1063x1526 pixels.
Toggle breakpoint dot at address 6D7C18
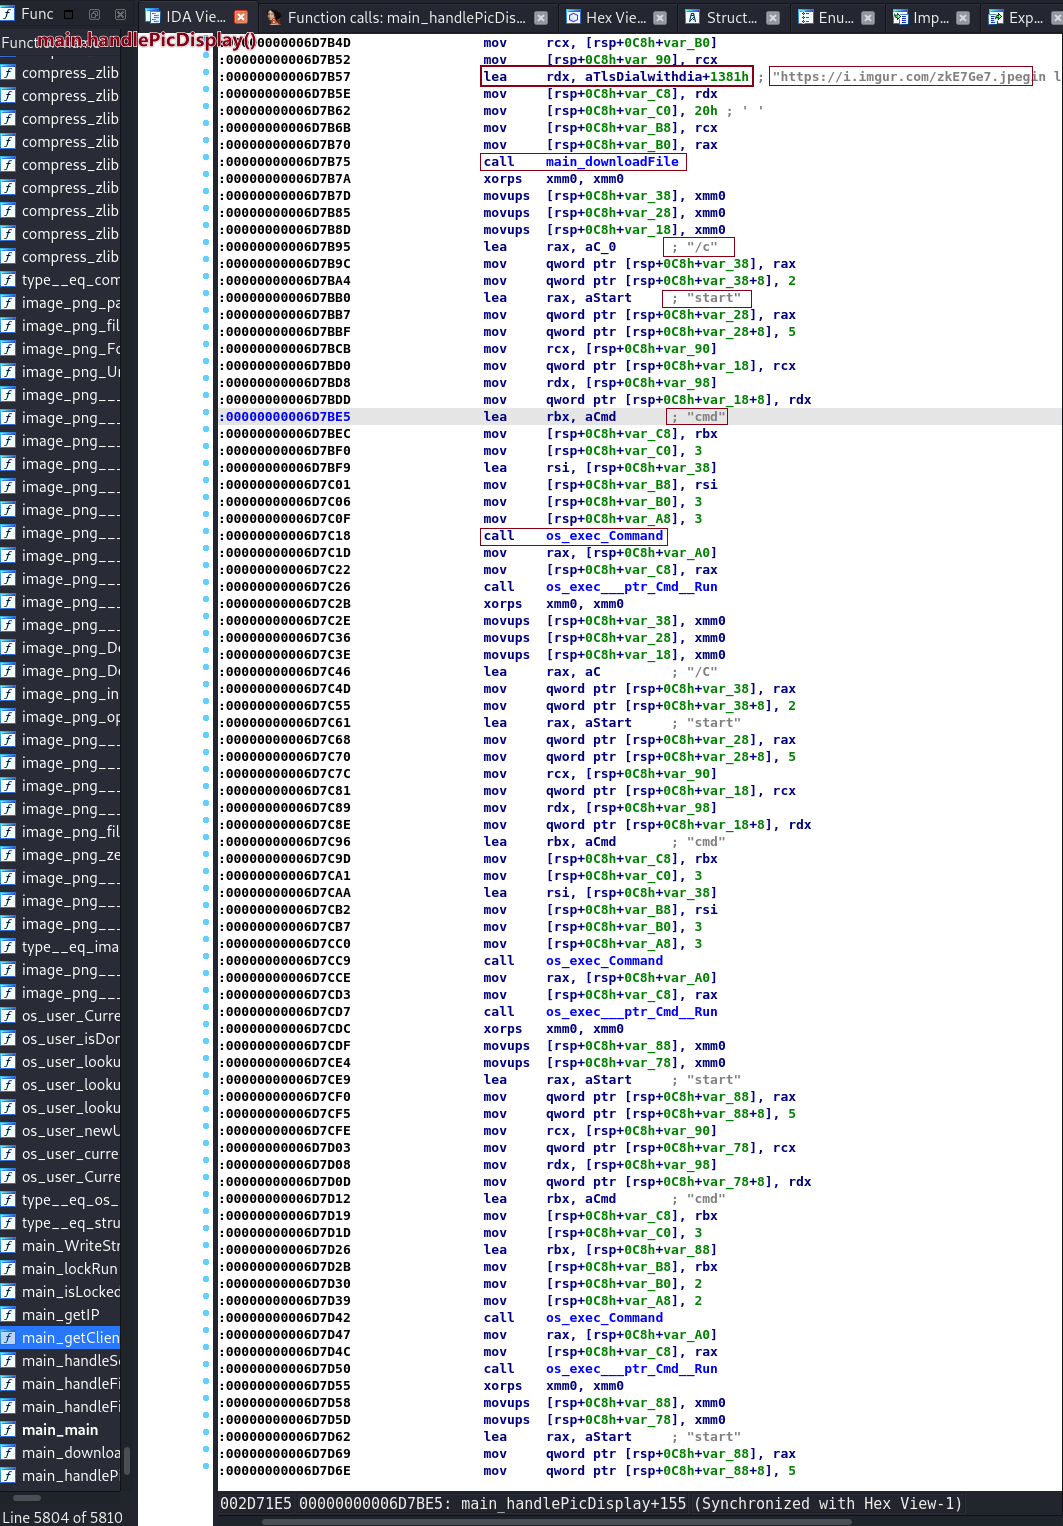click(207, 536)
